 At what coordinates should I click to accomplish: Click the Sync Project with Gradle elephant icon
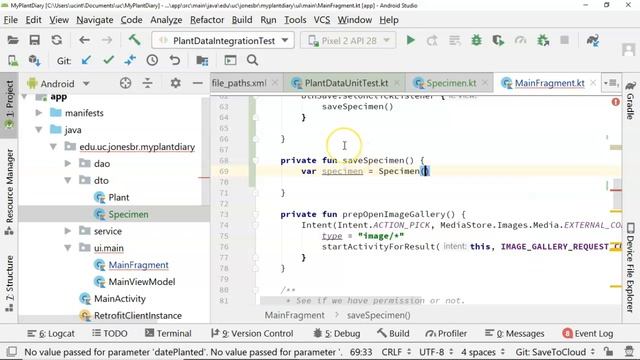pyautogui.click(x=593, y=40)
